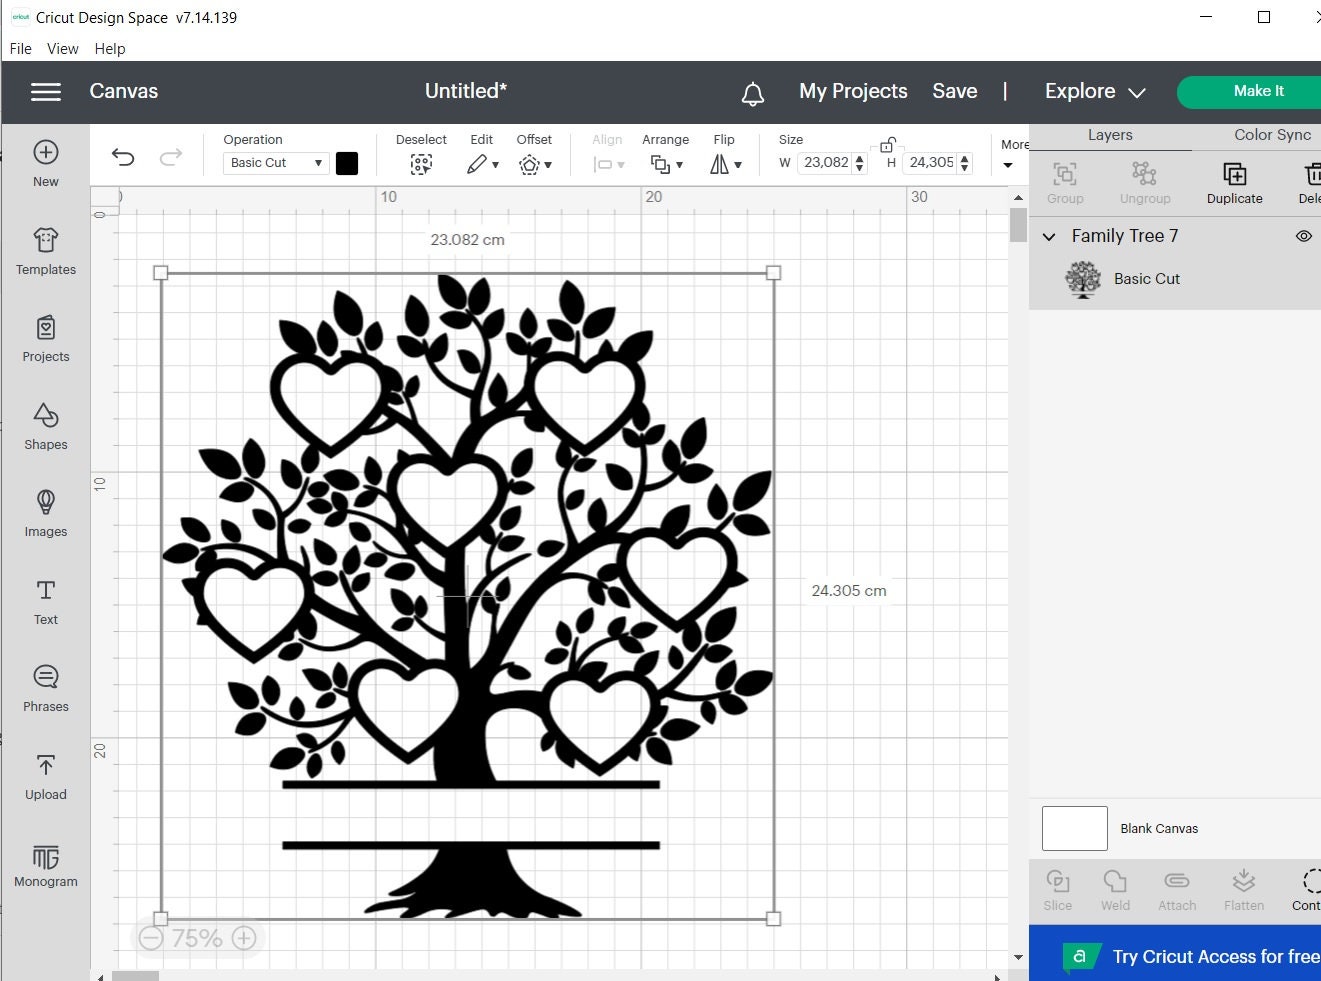Open the Images panel
The height and width of the screenshot is (981, 1321).
click(45, 514)
